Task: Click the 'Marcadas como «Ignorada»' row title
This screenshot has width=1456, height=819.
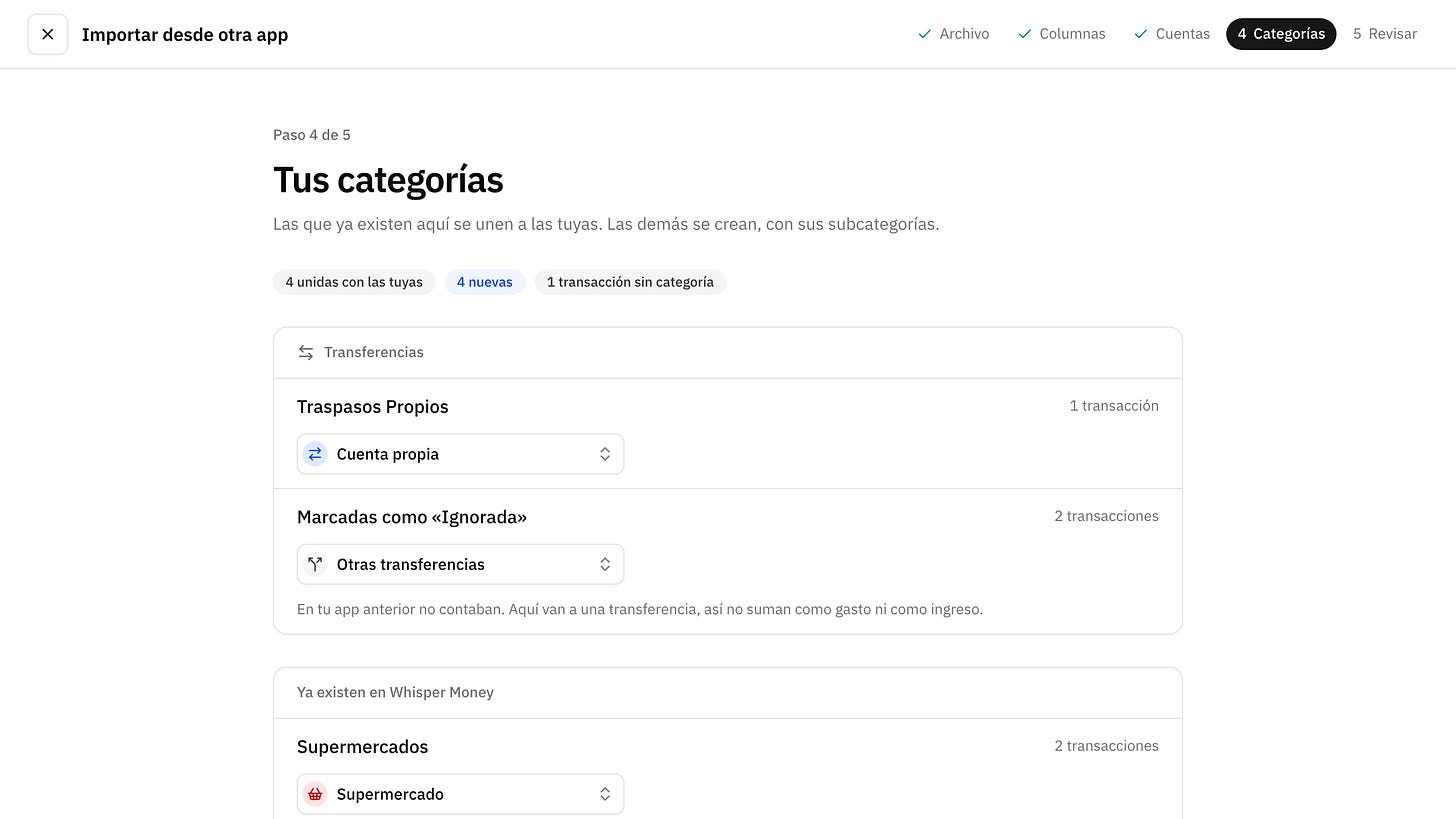Action: tap(412, 517)
